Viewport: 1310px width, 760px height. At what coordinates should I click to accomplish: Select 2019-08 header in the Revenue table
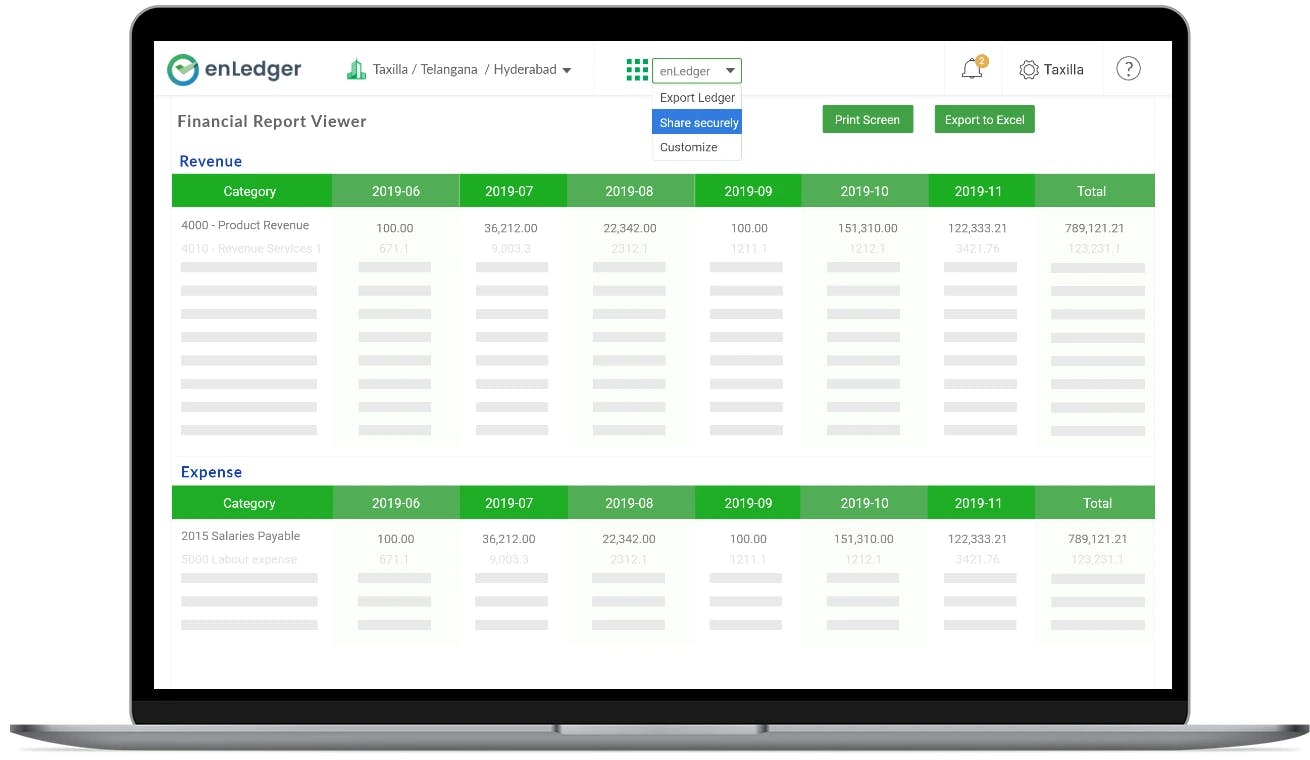[630, 191]
